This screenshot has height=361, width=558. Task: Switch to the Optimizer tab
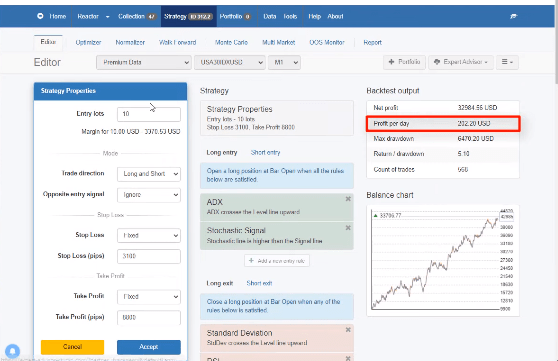(x=88, y=42)
